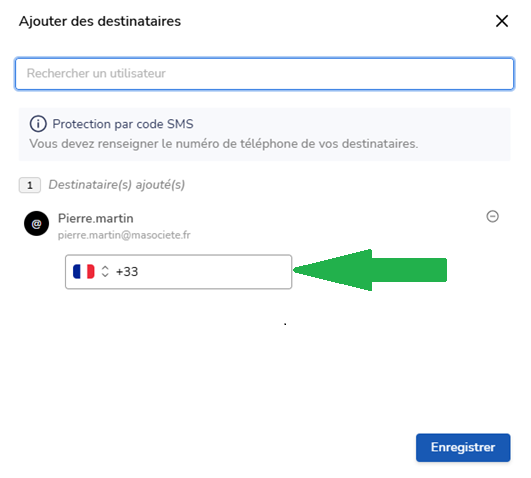Select the Pierre.martin recipient name
This screenshot has width=531, height=478.
click(95, 219)
